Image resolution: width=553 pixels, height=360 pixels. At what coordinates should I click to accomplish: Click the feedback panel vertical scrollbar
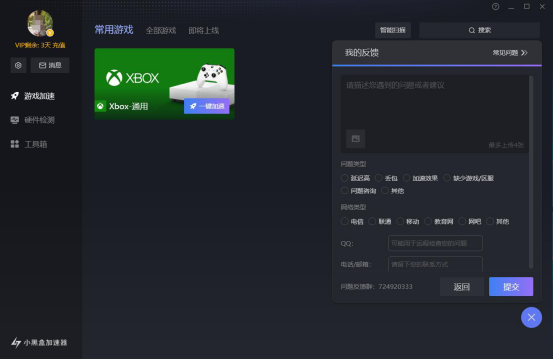(x=531, y=172)
